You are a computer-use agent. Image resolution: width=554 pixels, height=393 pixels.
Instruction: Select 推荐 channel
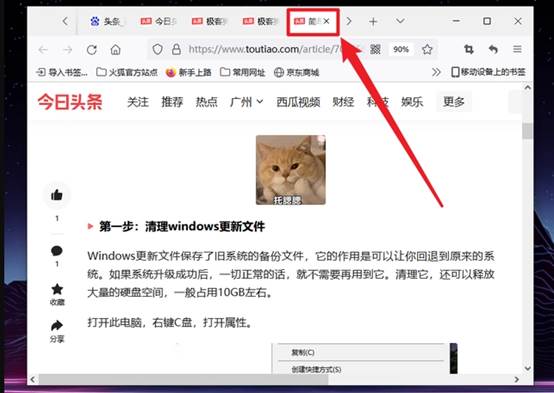[x=172, y=102]
